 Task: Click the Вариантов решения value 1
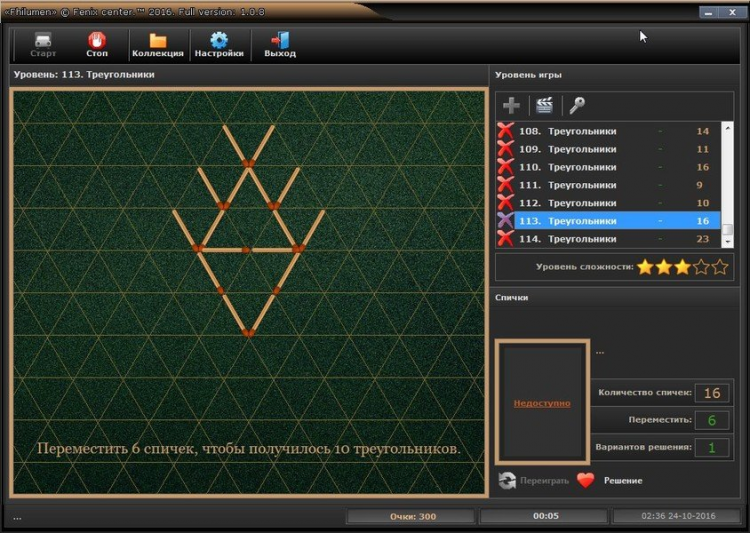click(712, 448)
